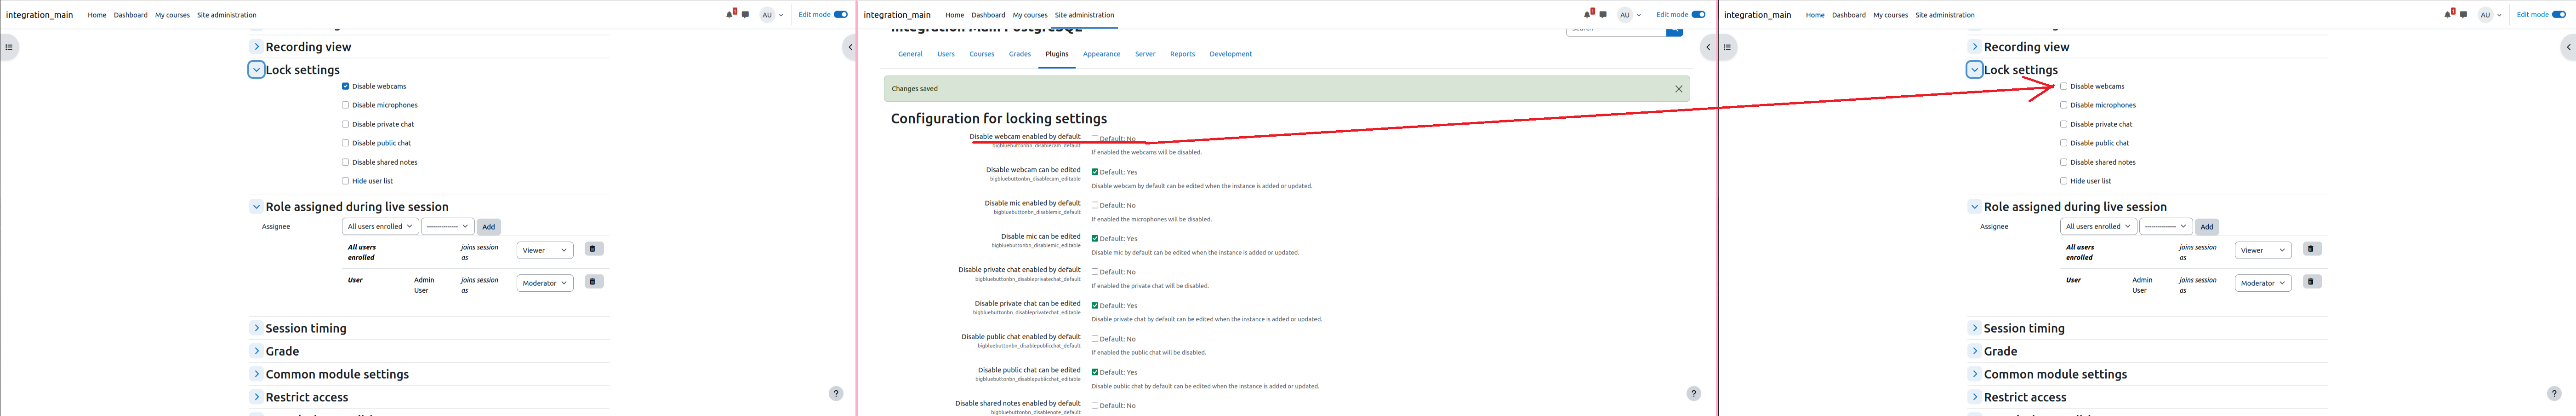This screenshot has width=2576, height=416.
Task: Open notifications bell in left window
Action: [730, 15]
